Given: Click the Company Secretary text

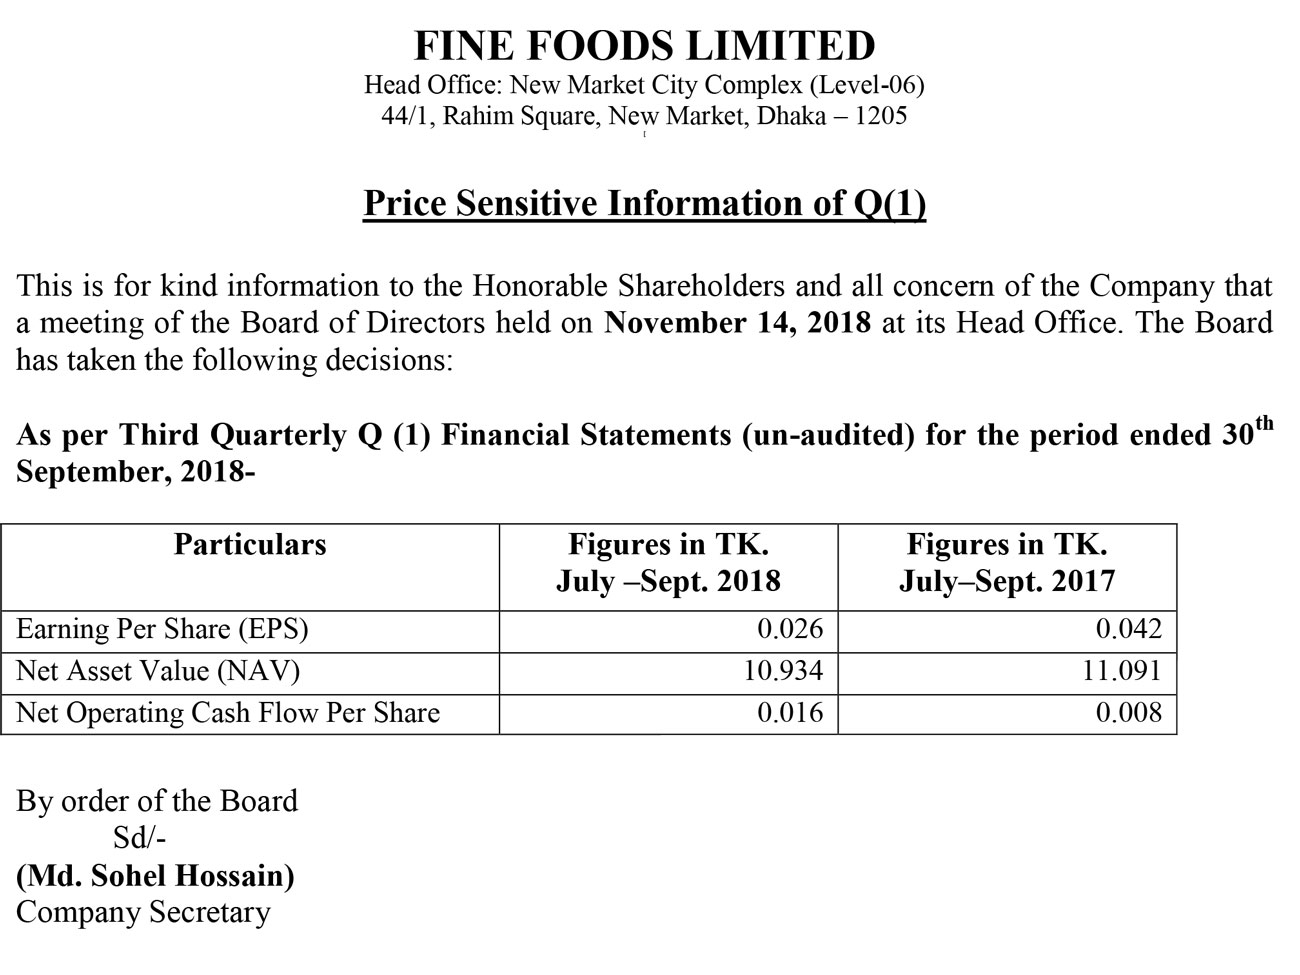Looking at the screenshot, I should (x=143, y=913).
